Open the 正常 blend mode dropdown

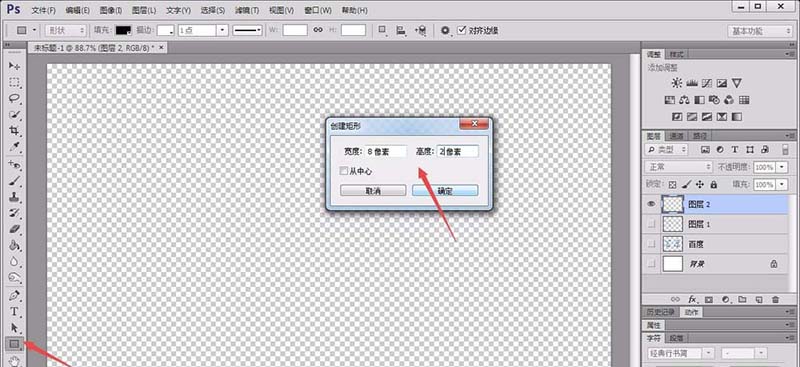pyautogui.click(x=679, y=167)
